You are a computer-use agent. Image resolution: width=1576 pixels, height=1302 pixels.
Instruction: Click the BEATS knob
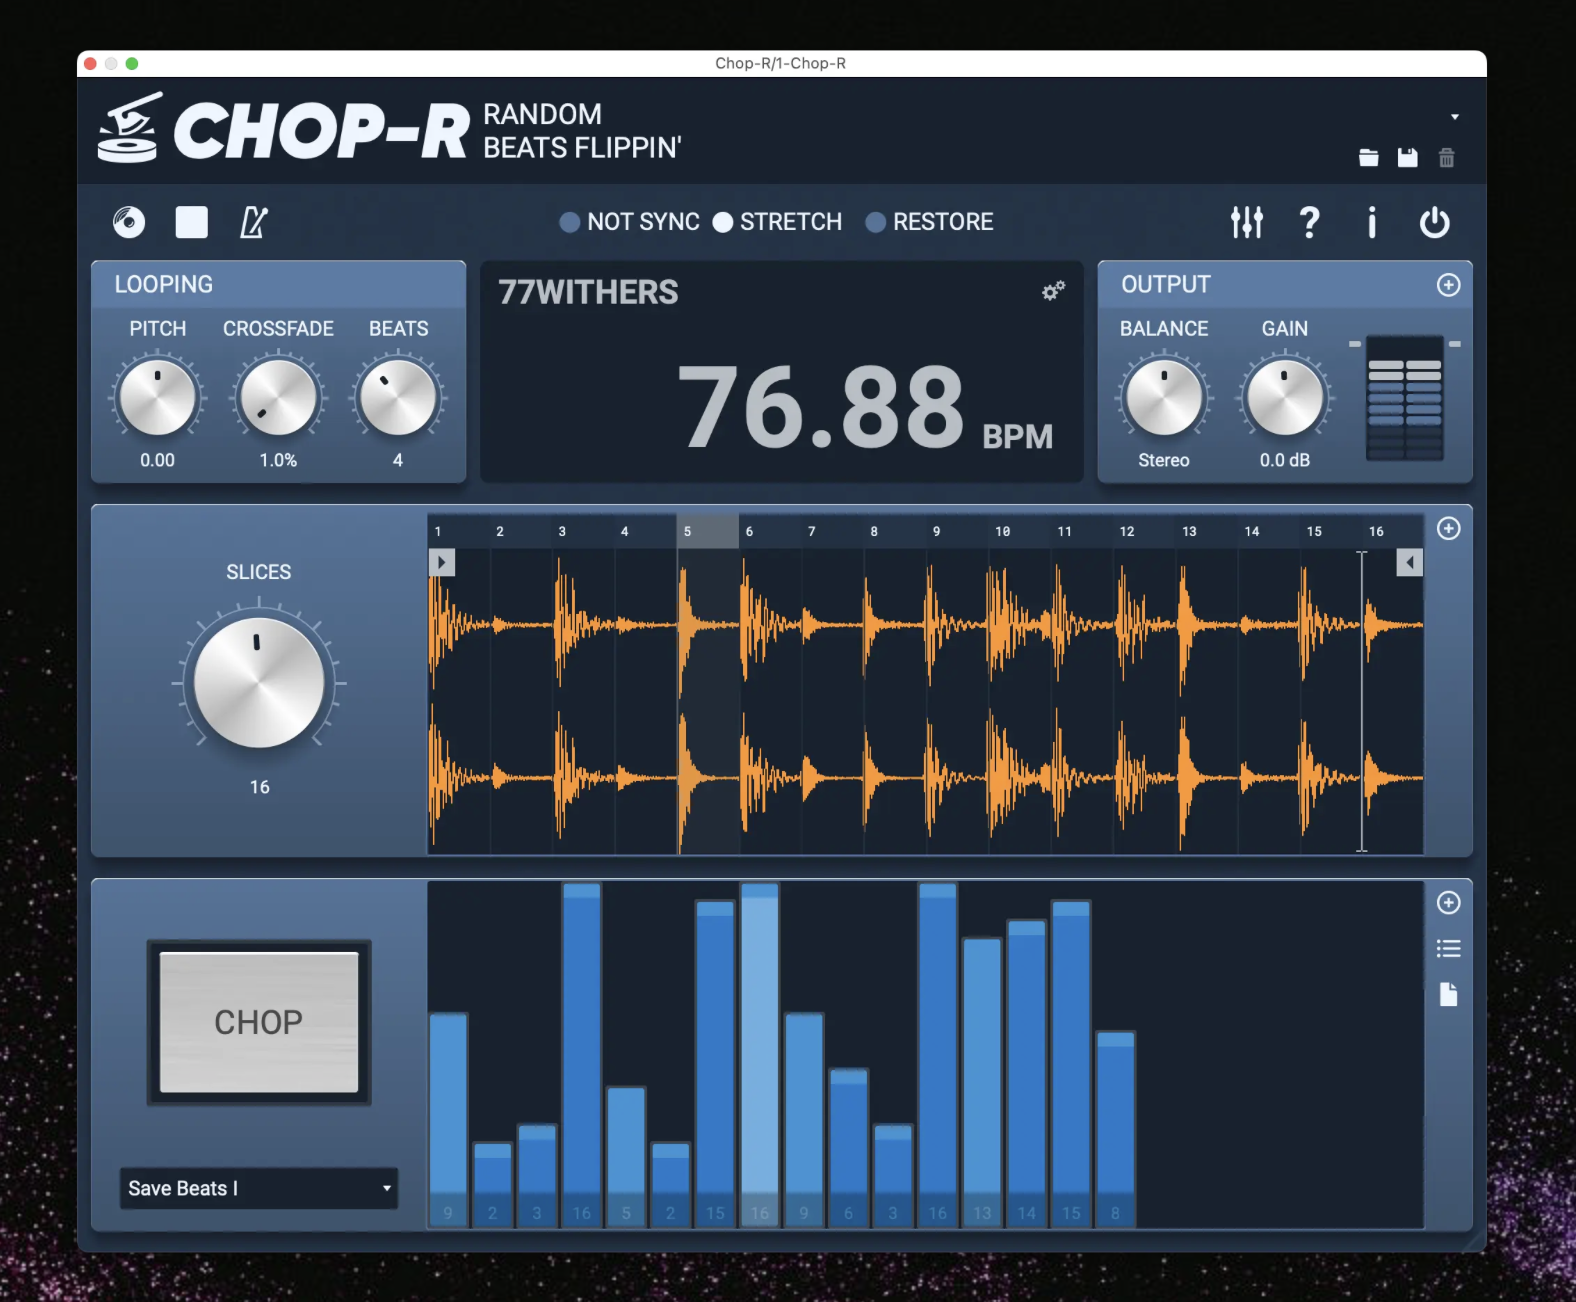tap(398, 397)
